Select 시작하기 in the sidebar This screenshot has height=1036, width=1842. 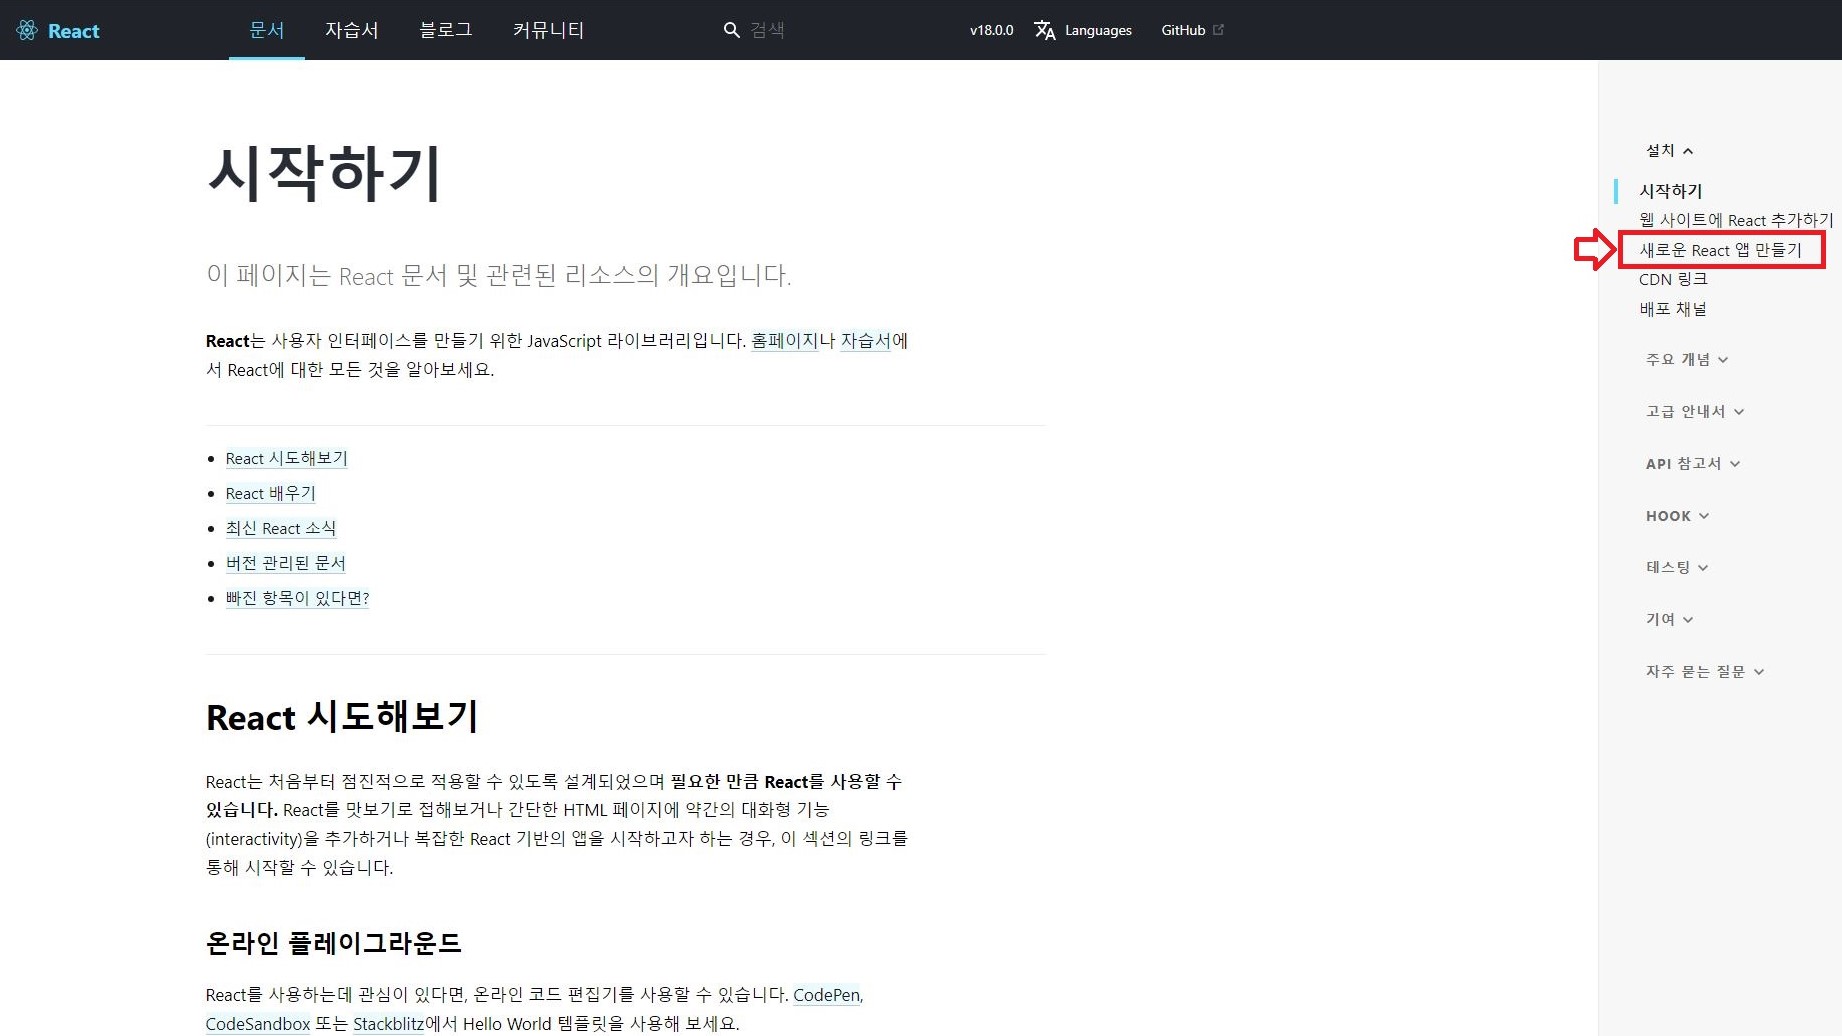[x=1670, y=190]
